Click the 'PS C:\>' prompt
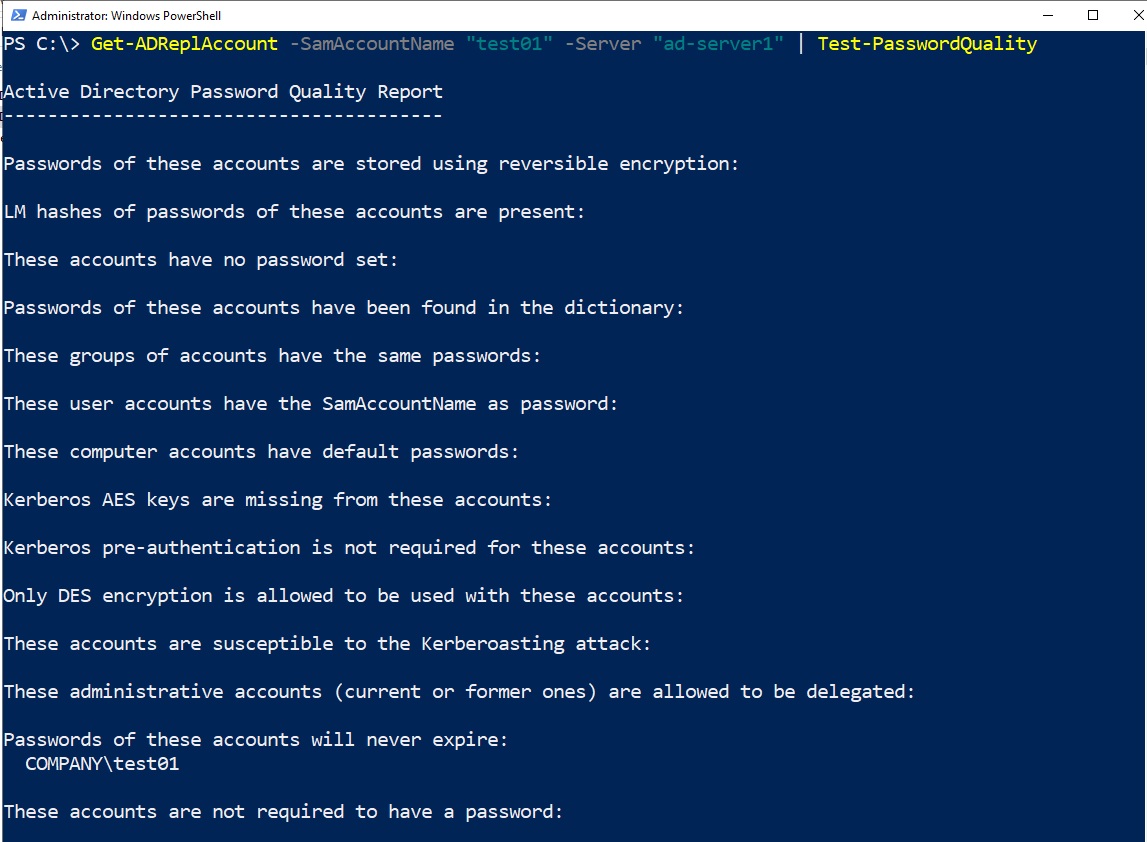This screenshot has width=1147, height=842. click(42, 44)
